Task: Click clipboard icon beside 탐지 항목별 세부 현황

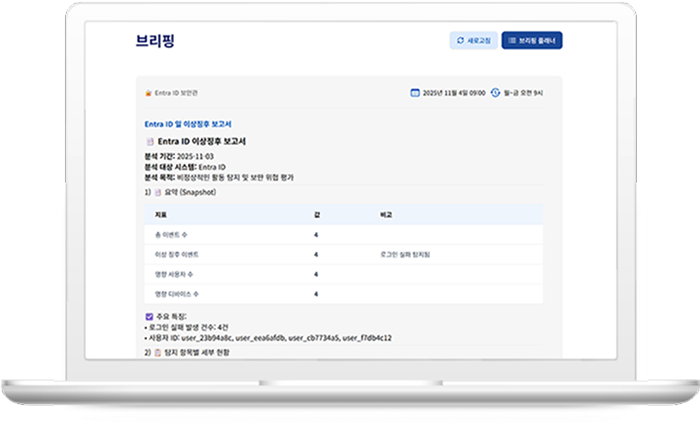Action: click(158, 352)
